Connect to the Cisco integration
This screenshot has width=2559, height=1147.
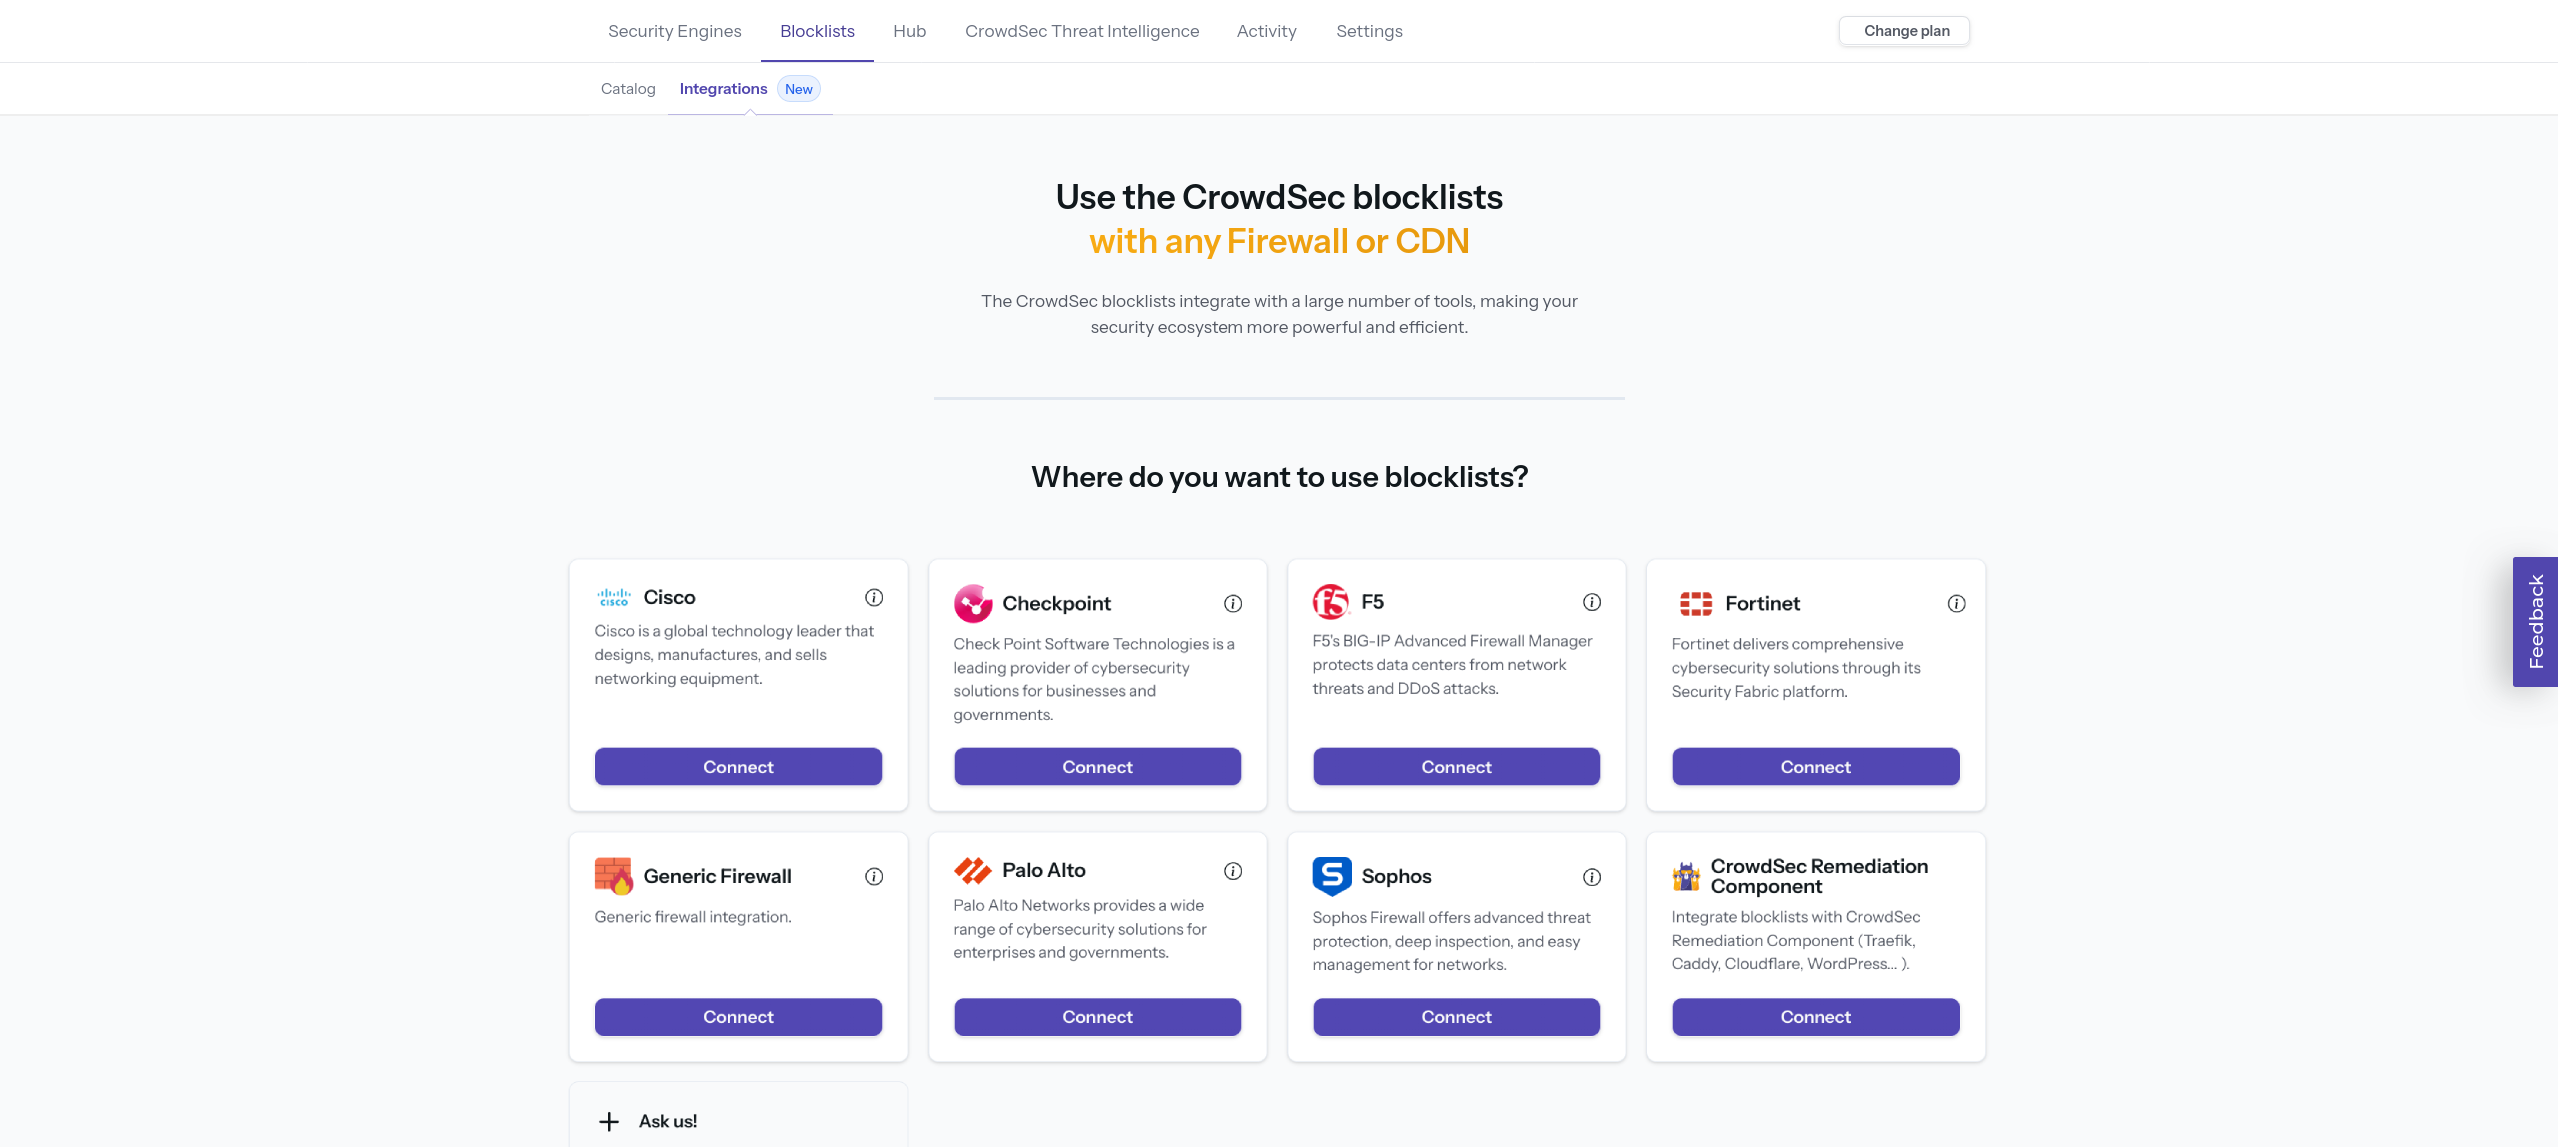click(x=738, y=767)
